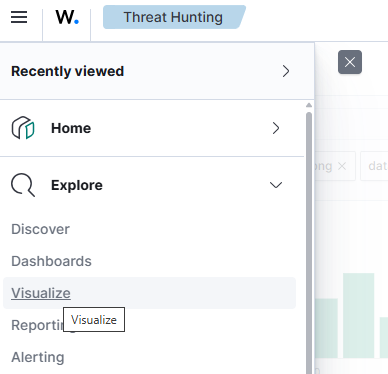Viewport: 388px width, 374px height.
Task: Open the Wazuh W. logo home
Action: pyautogui.click(x=67, y=17)
